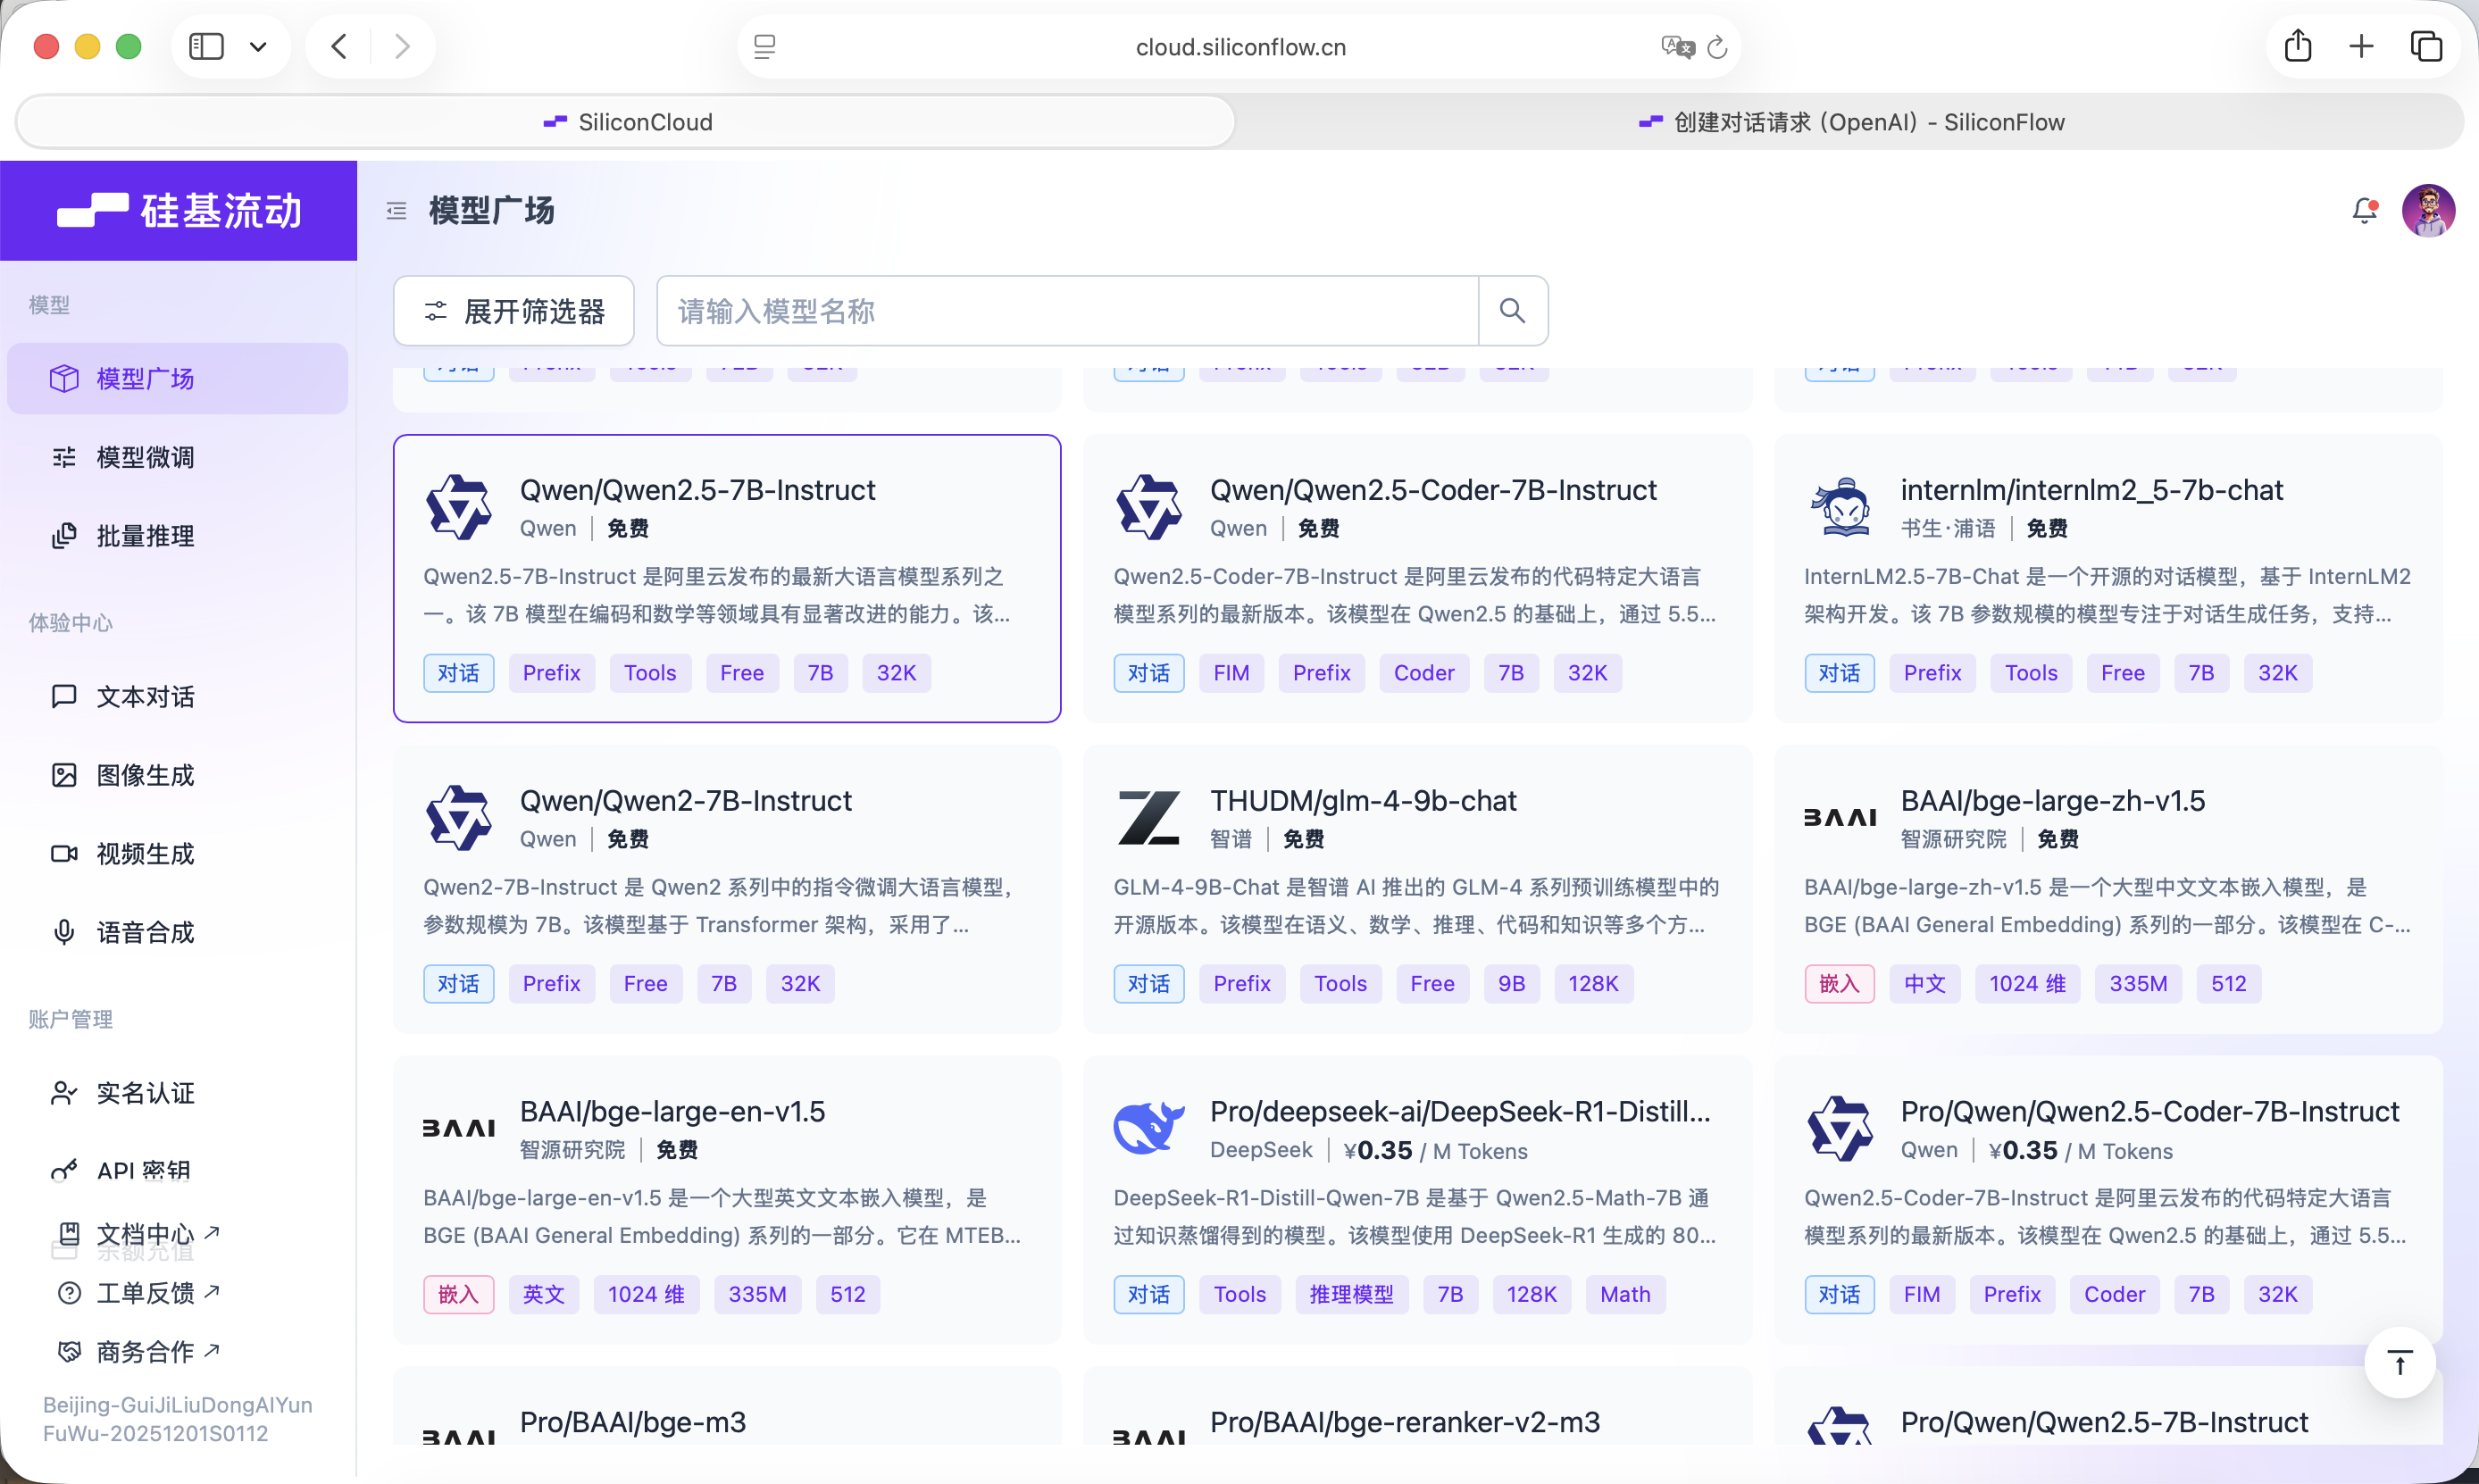Open the 语音合成 sidebar item
Image resolution: width=2479 pixels, height=1484 pixels.
(x=145, y=932)
